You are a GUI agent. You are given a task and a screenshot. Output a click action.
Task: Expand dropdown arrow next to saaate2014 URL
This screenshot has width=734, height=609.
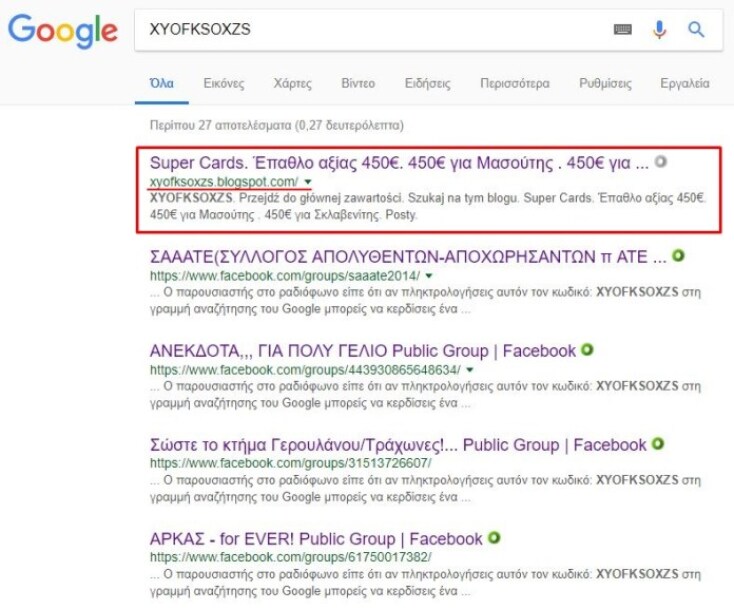[429, 276]
